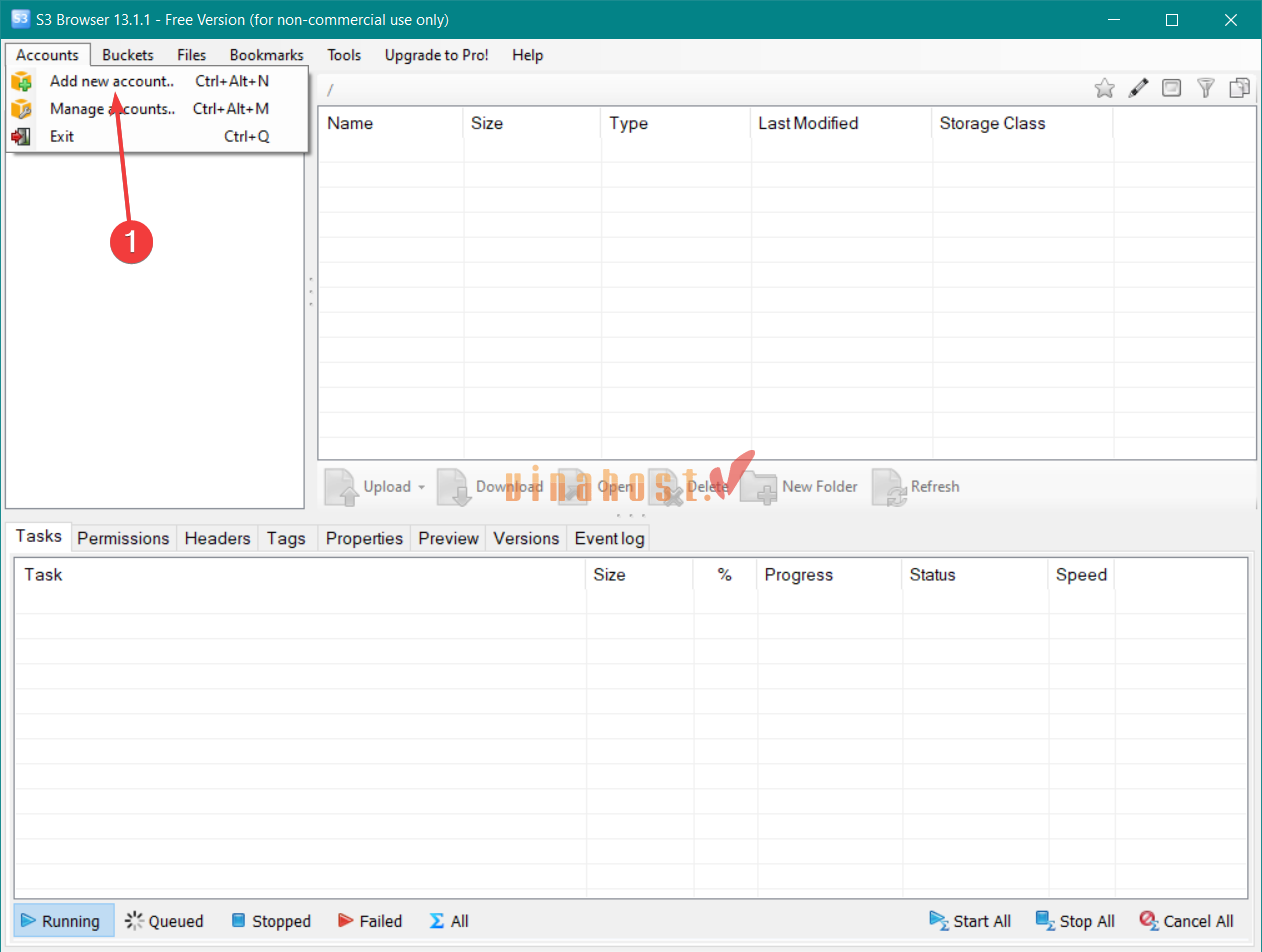Choose Manage accounts from the menu

tap(112, 109)
